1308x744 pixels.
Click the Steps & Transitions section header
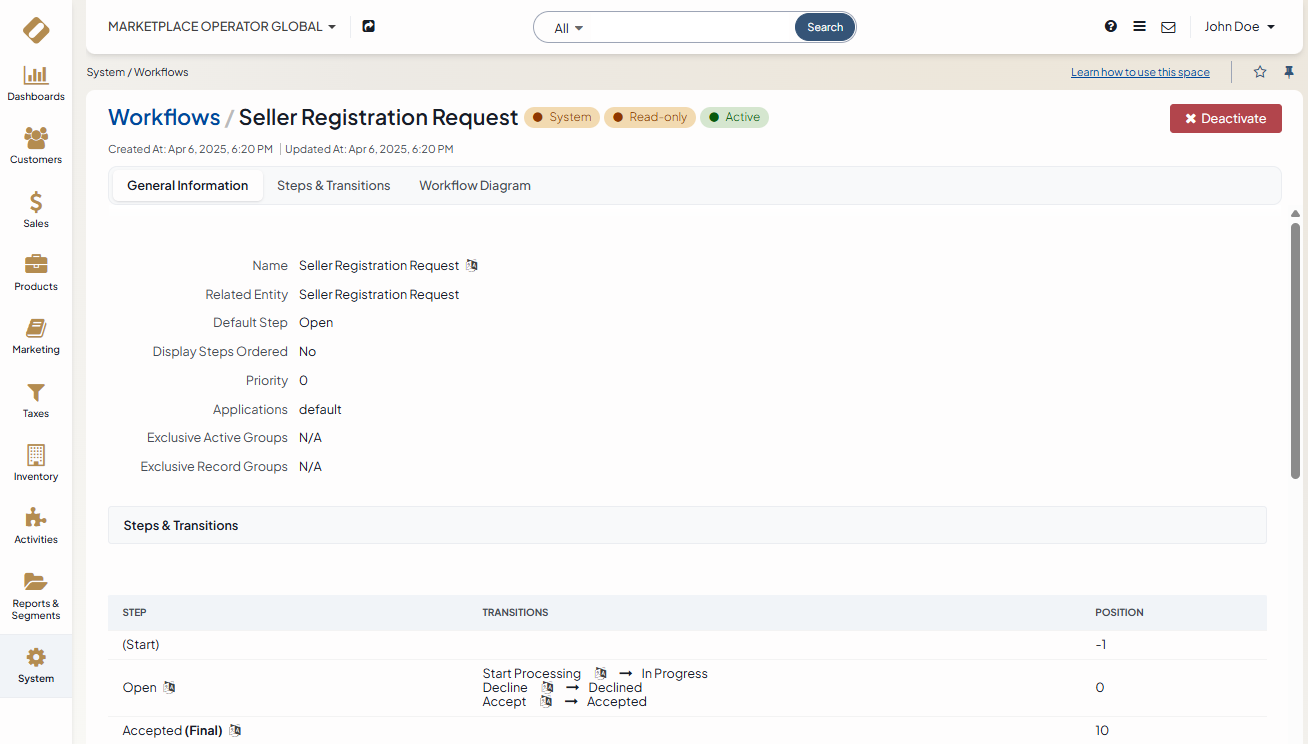point(687,525)
